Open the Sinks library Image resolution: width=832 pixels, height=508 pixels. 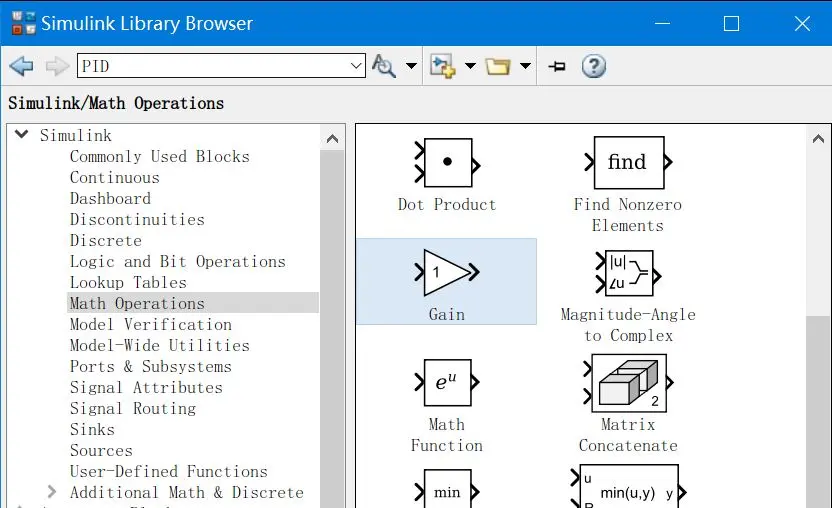coord(92,429)
